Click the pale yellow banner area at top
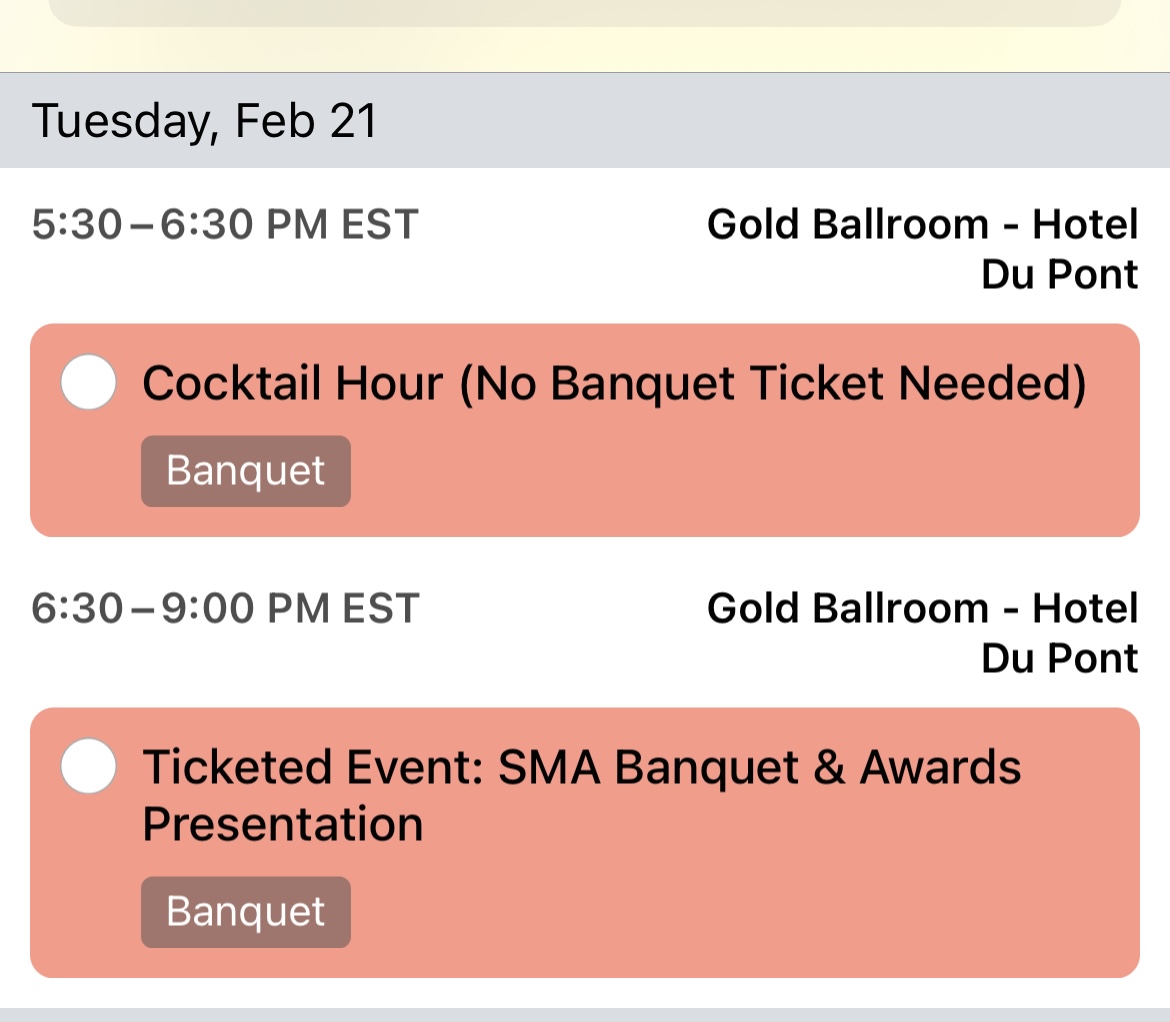This screenshot has height=1022, width=1170. pos(585,49)
